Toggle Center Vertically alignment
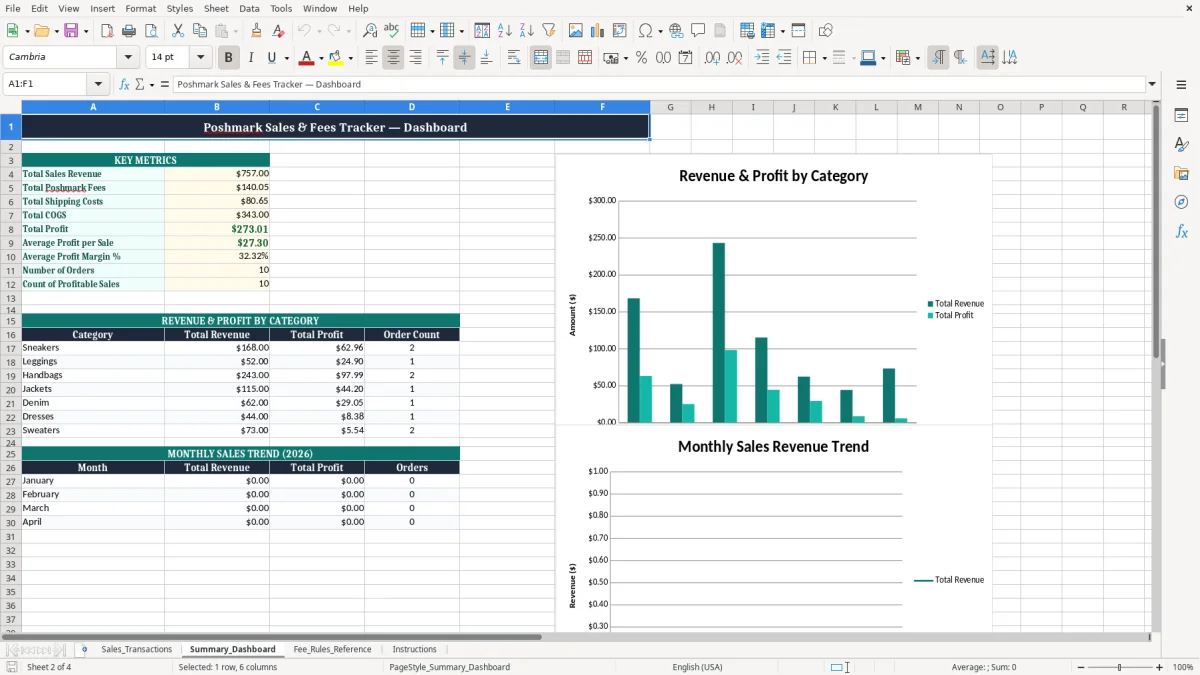This screenshot has height=675, width=1200. (x=464, y=58)
